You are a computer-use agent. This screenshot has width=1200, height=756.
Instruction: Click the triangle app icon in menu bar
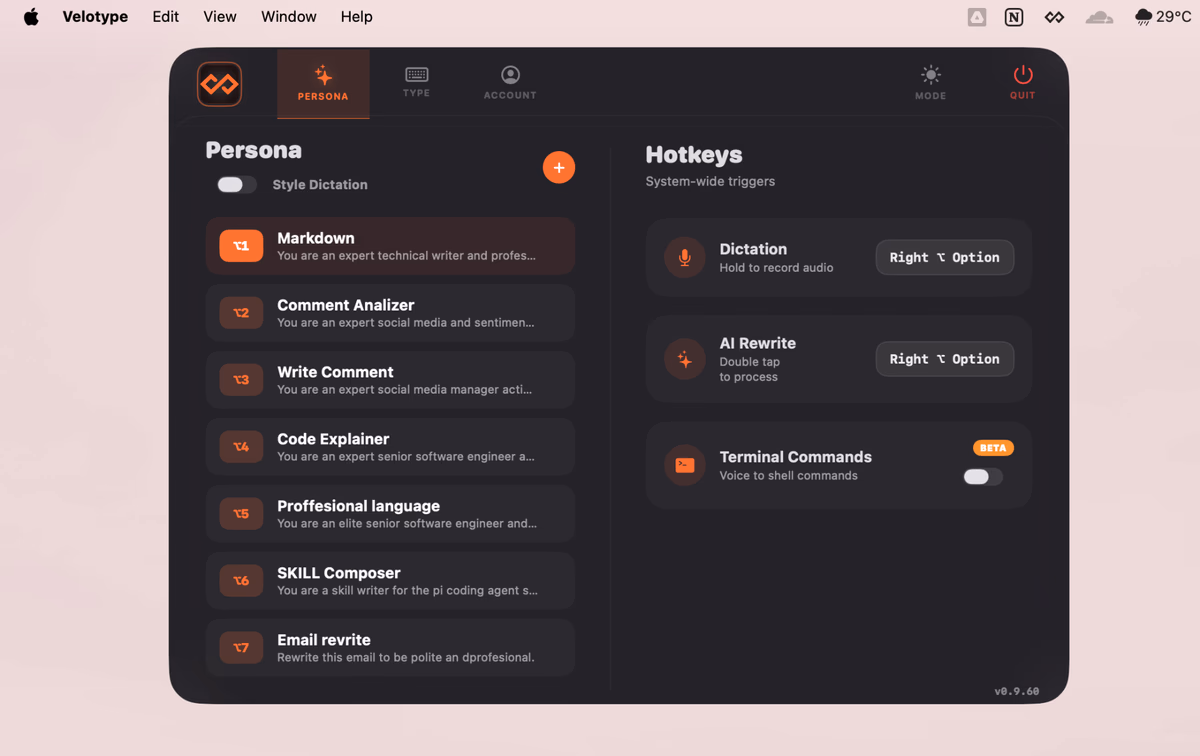point(977,17)
